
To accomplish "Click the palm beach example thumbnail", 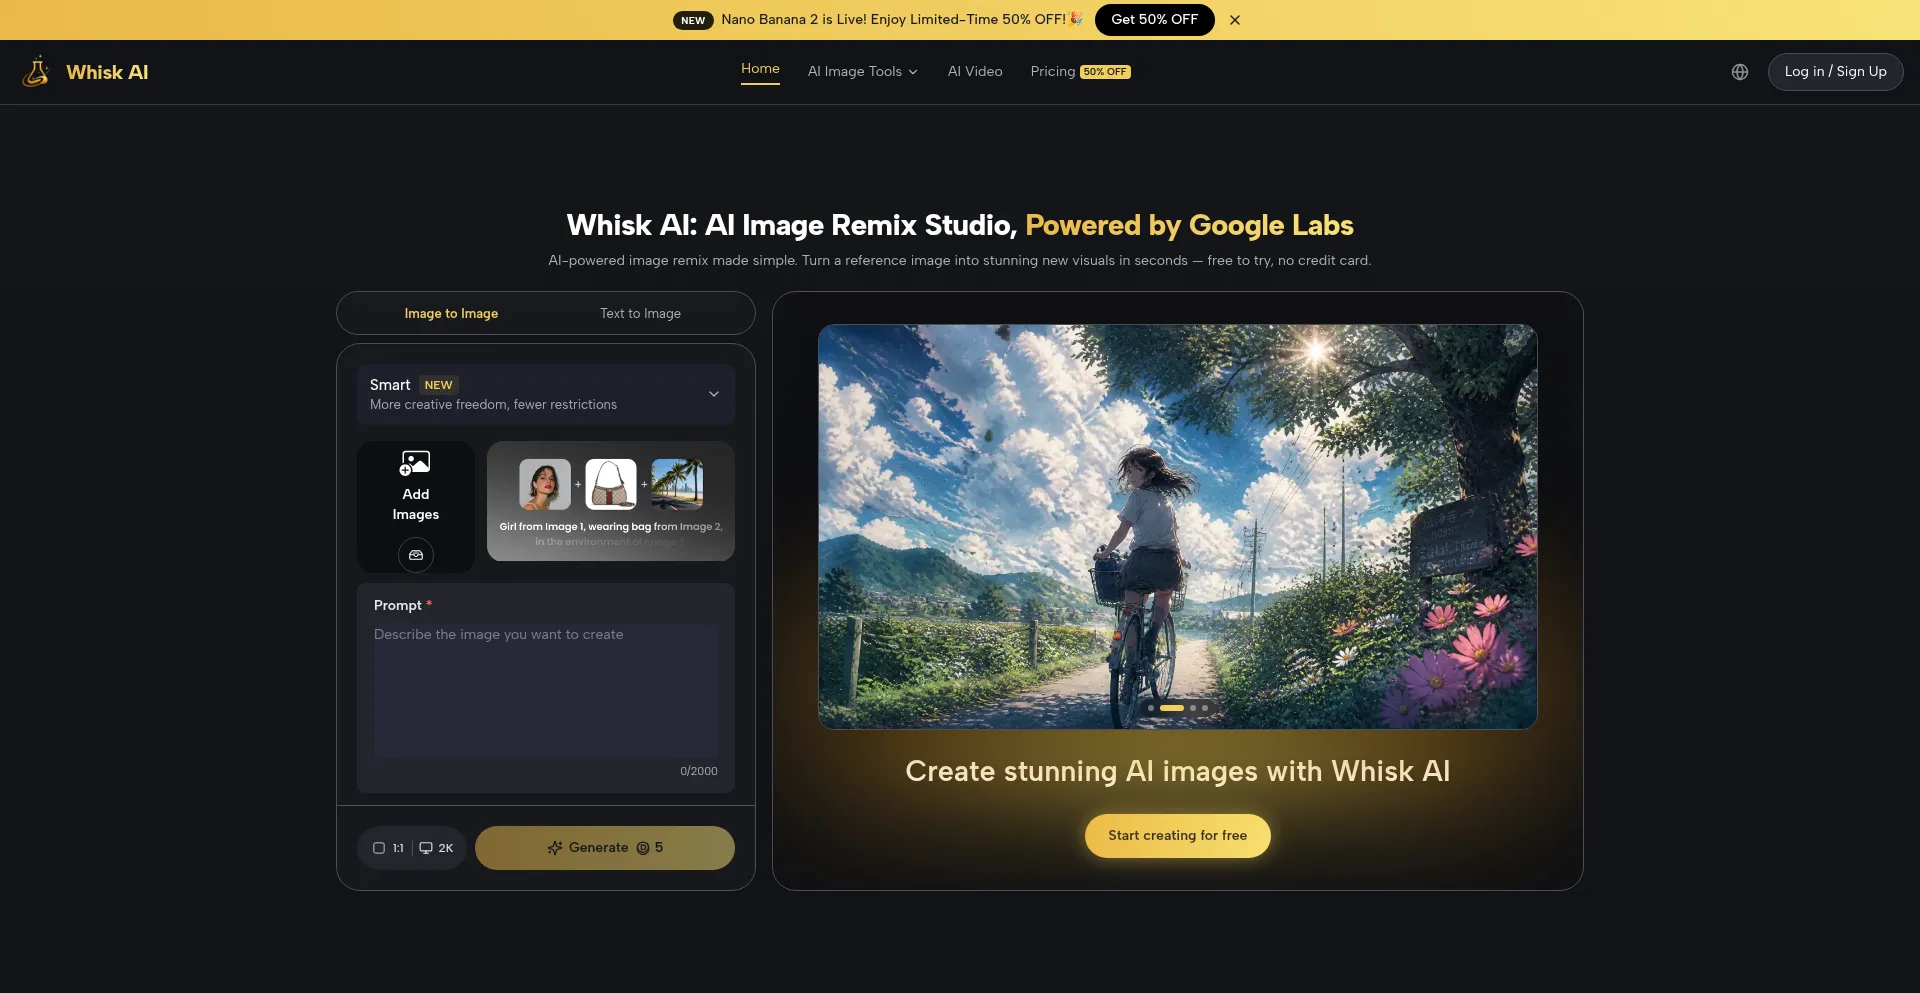I will pos(677,484).
